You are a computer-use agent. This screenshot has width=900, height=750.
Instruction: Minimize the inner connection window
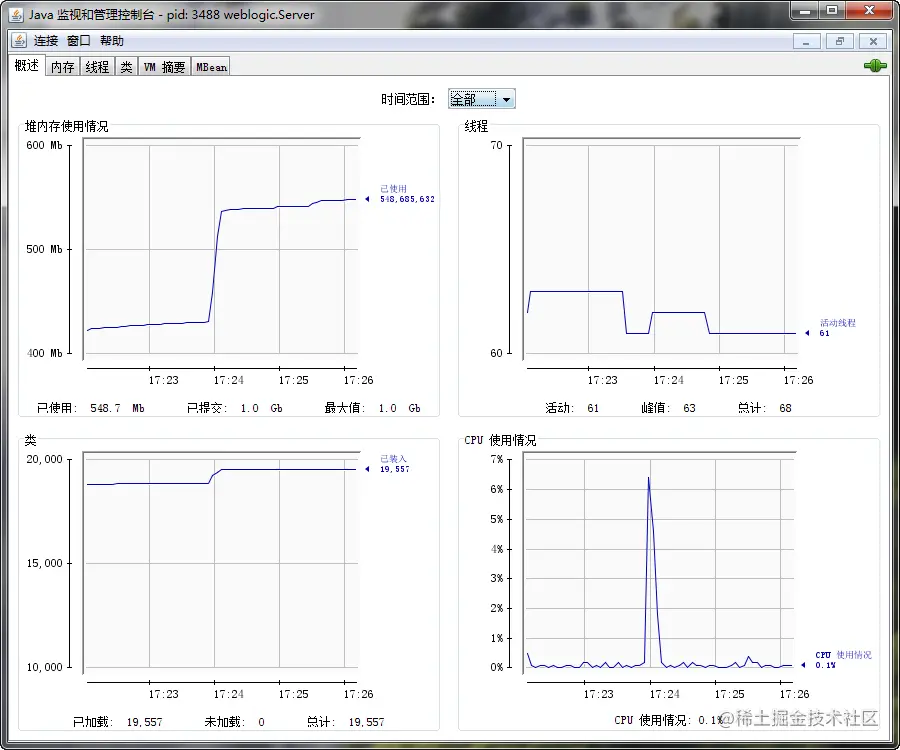click(806, 41)
